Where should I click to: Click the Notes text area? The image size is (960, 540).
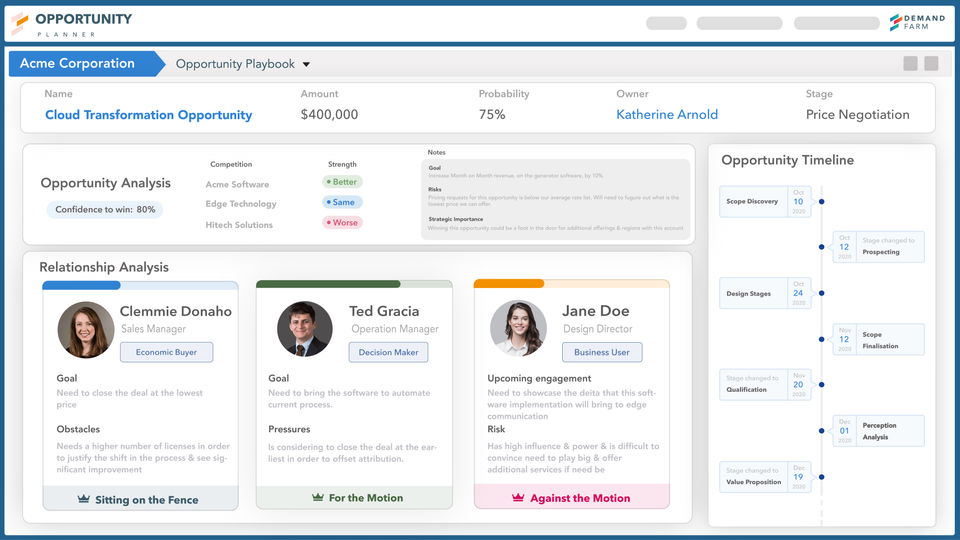click(x=555, y=199)
